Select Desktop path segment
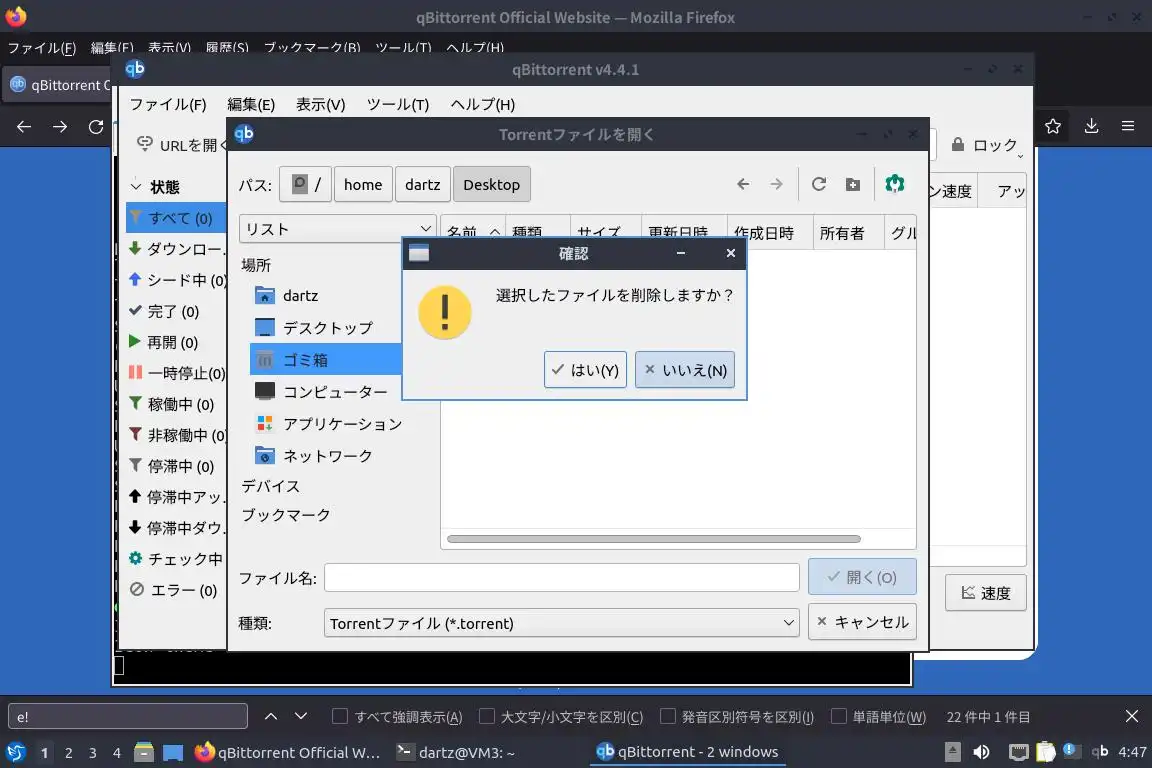This screenshot has height=768, width=1152. coord(492,184)
